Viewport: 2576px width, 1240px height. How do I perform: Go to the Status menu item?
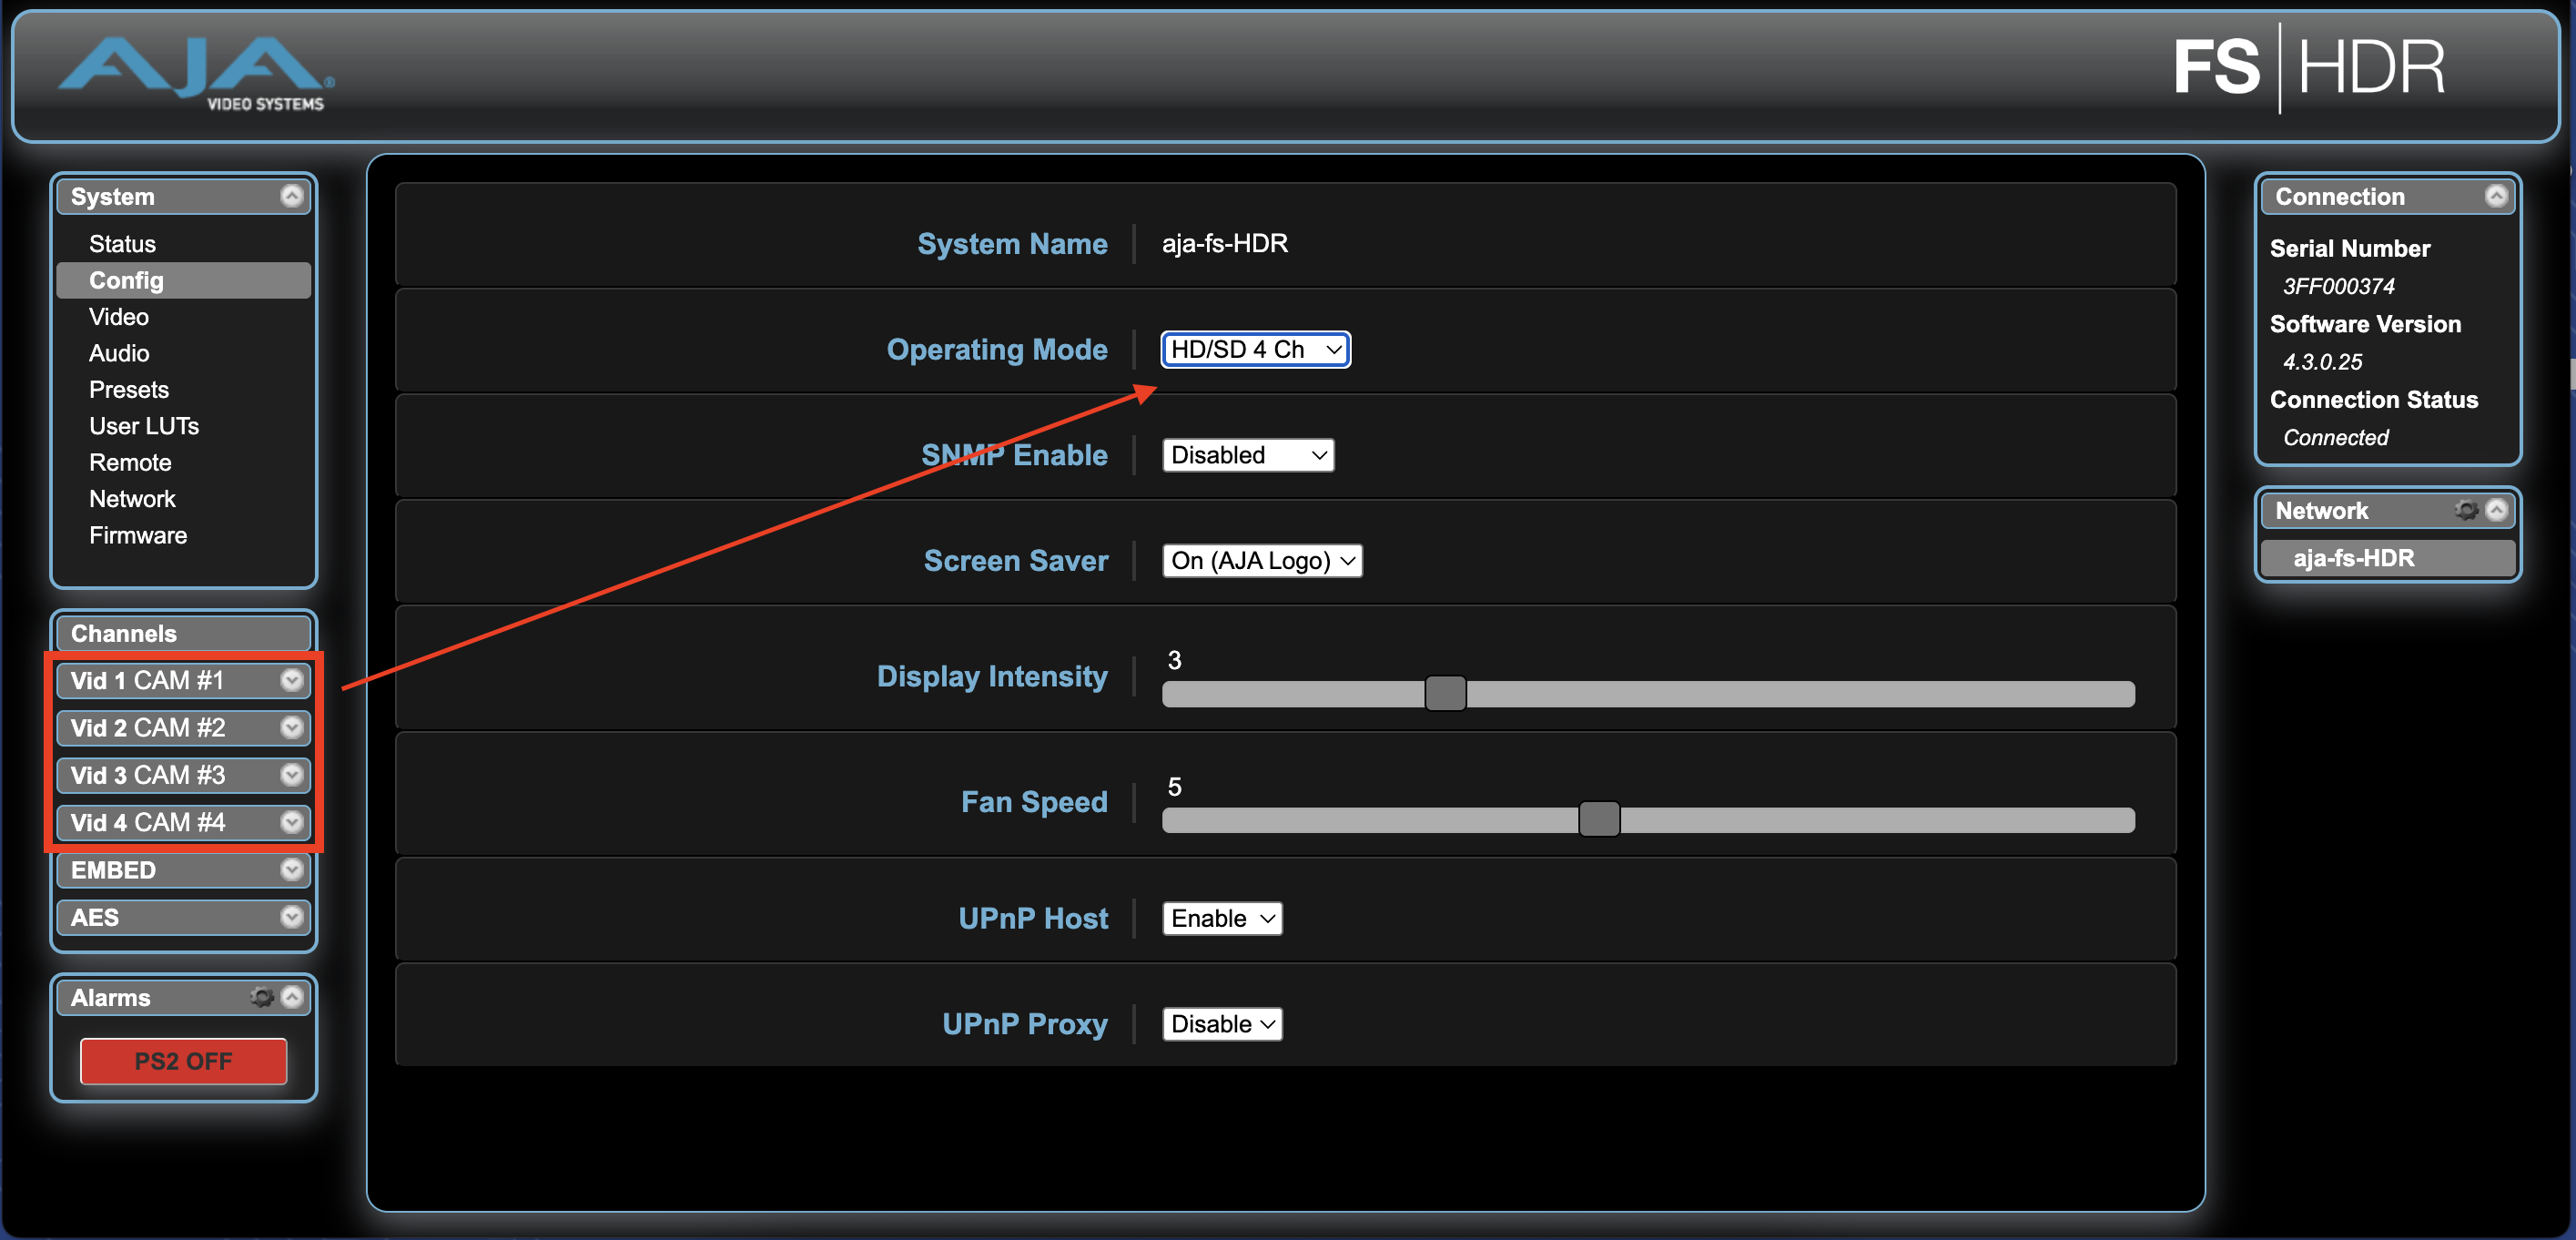point(122,244)
